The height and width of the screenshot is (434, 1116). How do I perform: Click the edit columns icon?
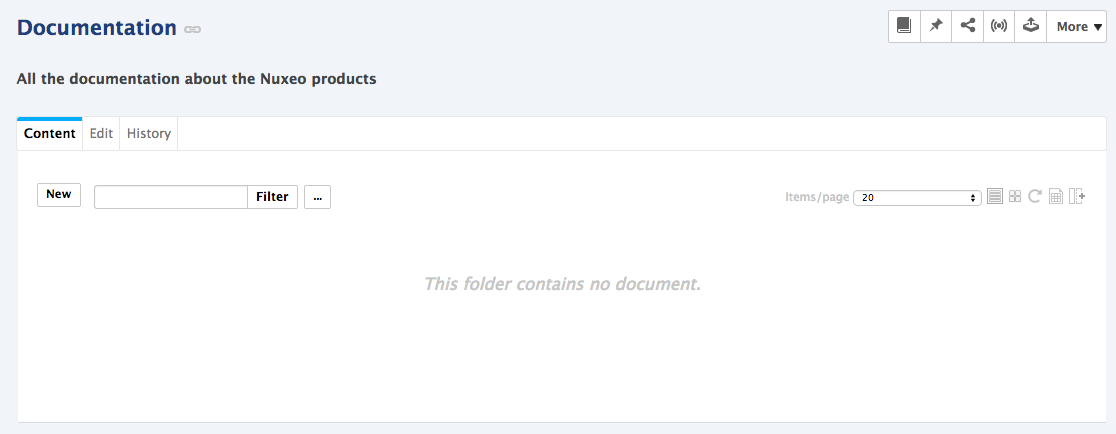pyautogui.click(x=1076, y=196)
